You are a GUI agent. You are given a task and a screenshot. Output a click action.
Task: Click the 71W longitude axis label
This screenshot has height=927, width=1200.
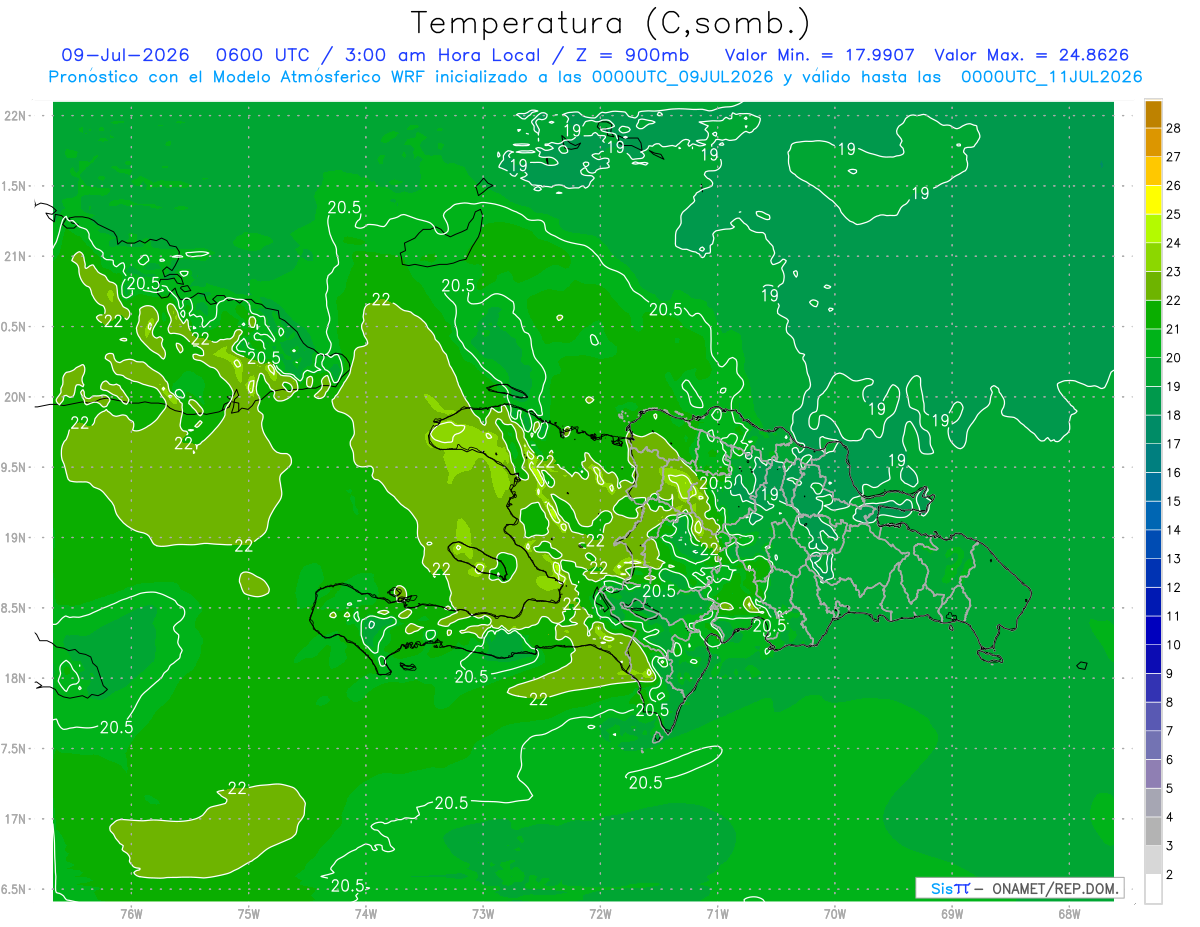coord(717,913)
